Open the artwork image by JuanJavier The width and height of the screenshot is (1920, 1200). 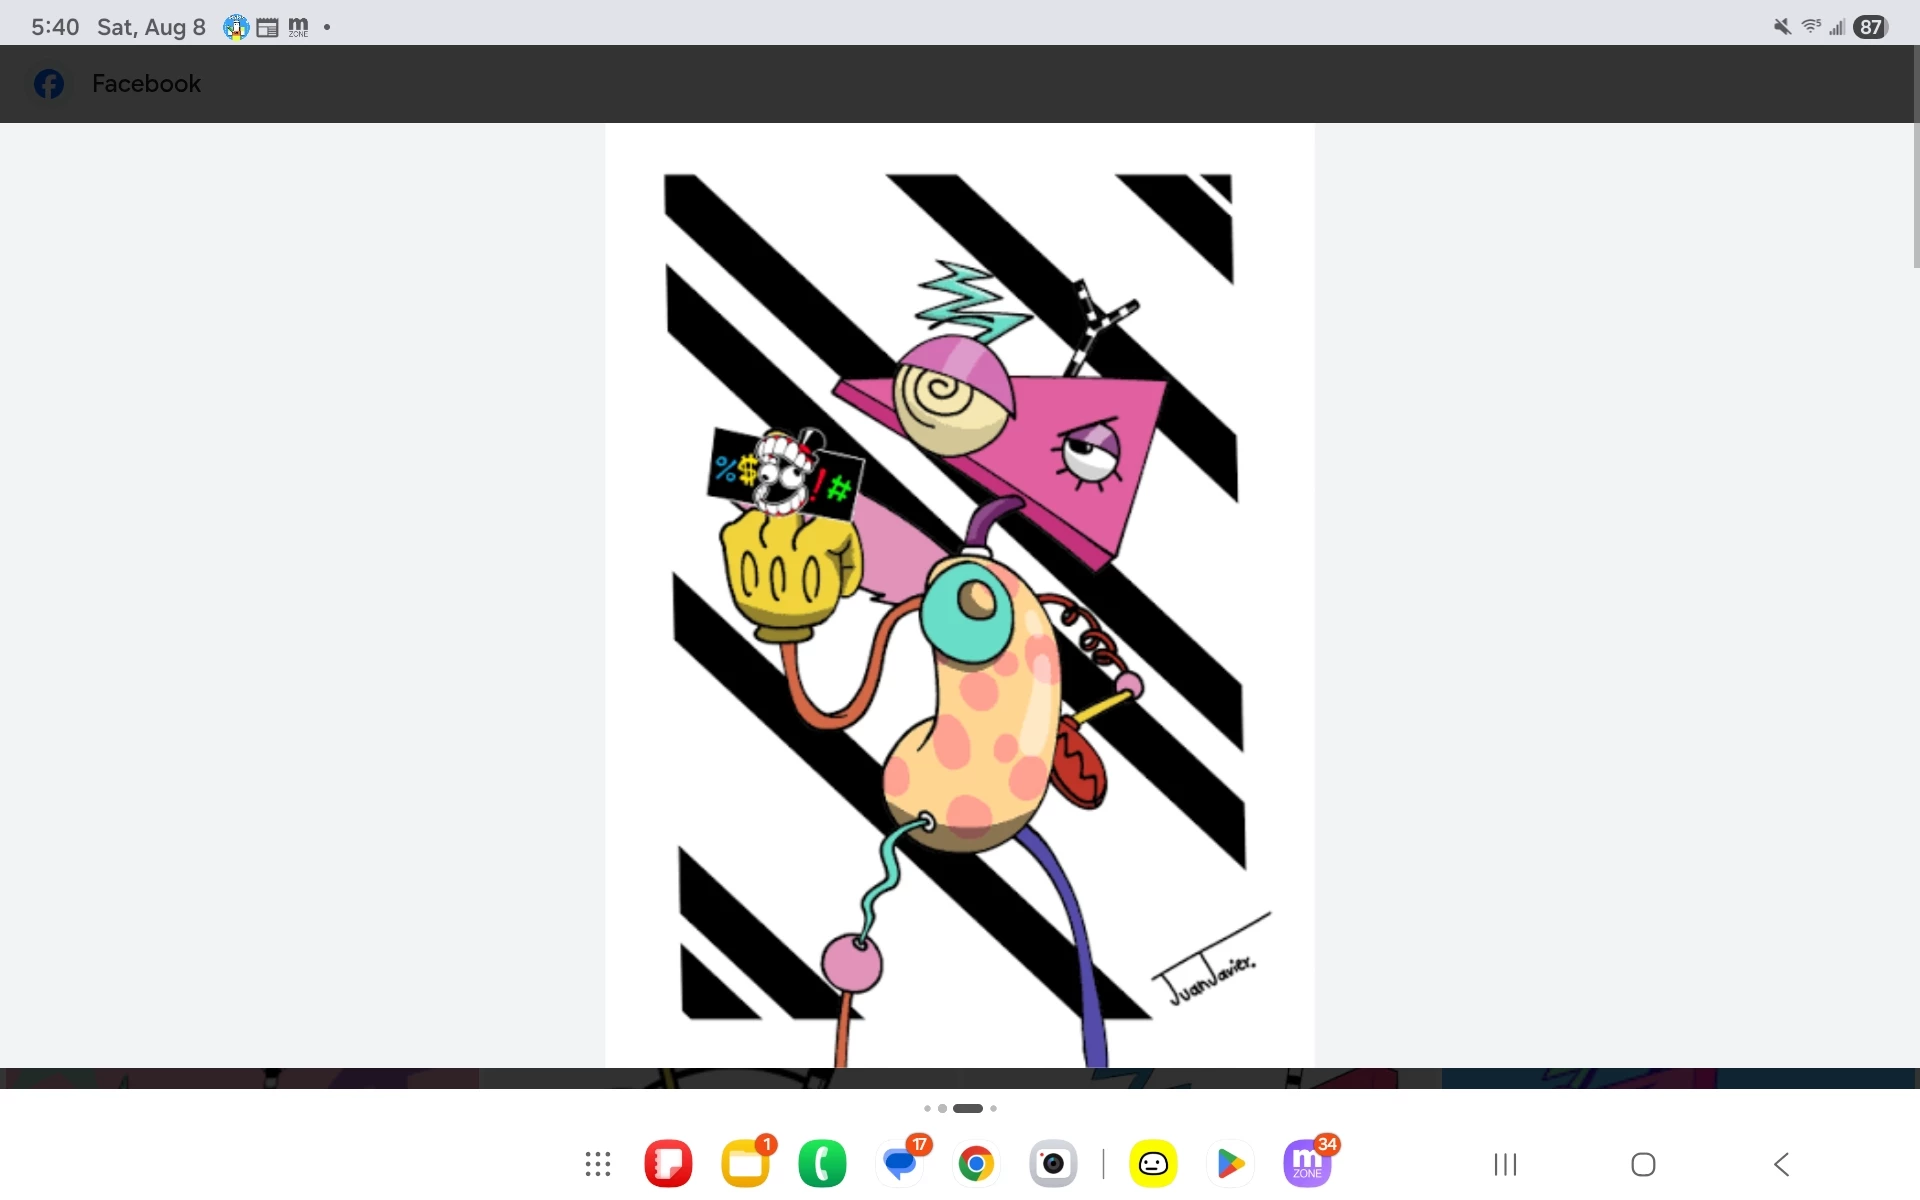coord(960,596)
